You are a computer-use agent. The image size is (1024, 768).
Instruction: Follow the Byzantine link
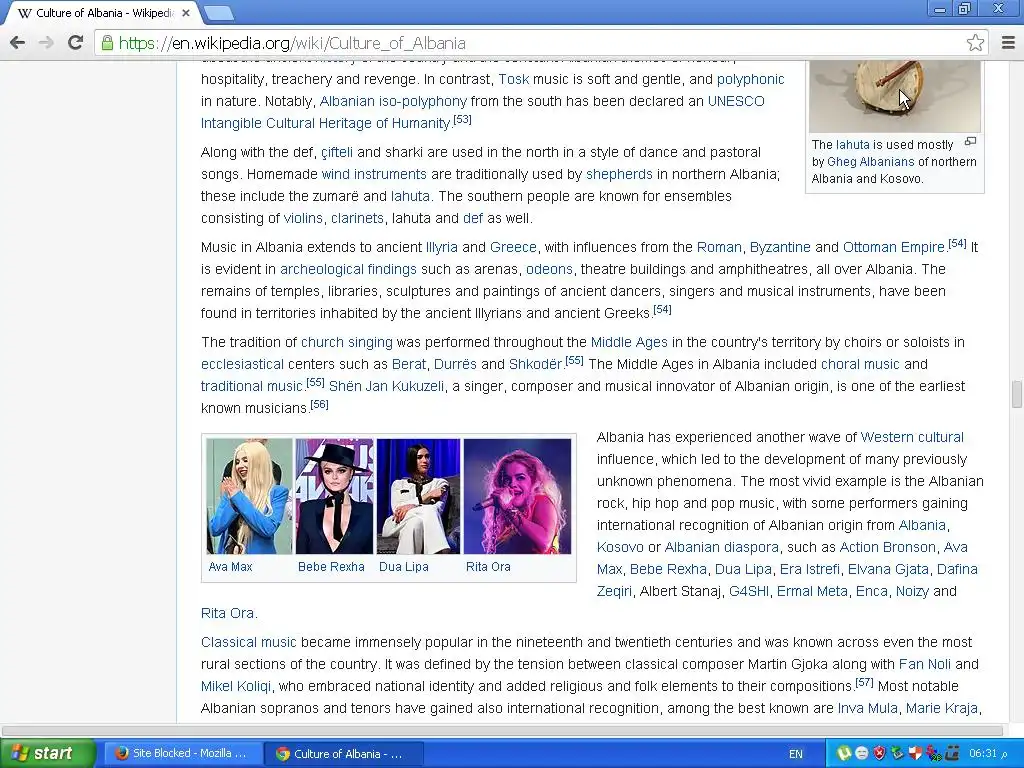780,248
